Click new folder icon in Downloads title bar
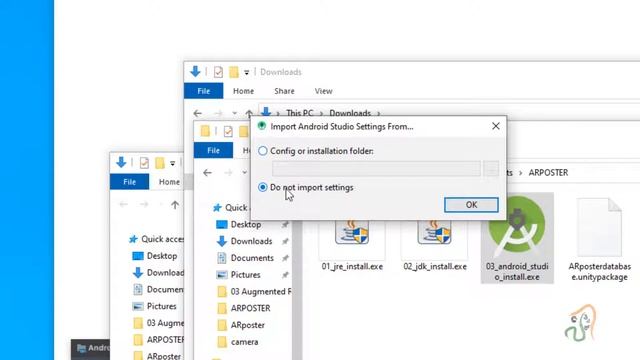 (234, 72)
